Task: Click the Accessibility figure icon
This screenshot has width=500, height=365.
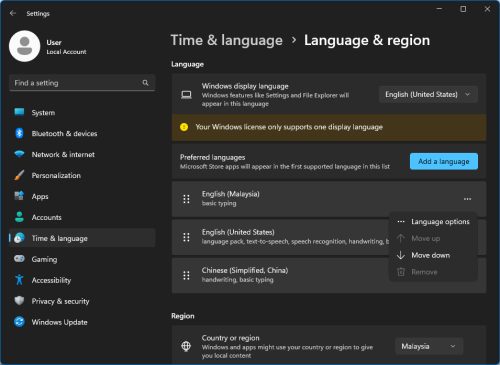Action: [x=19, y=280]
